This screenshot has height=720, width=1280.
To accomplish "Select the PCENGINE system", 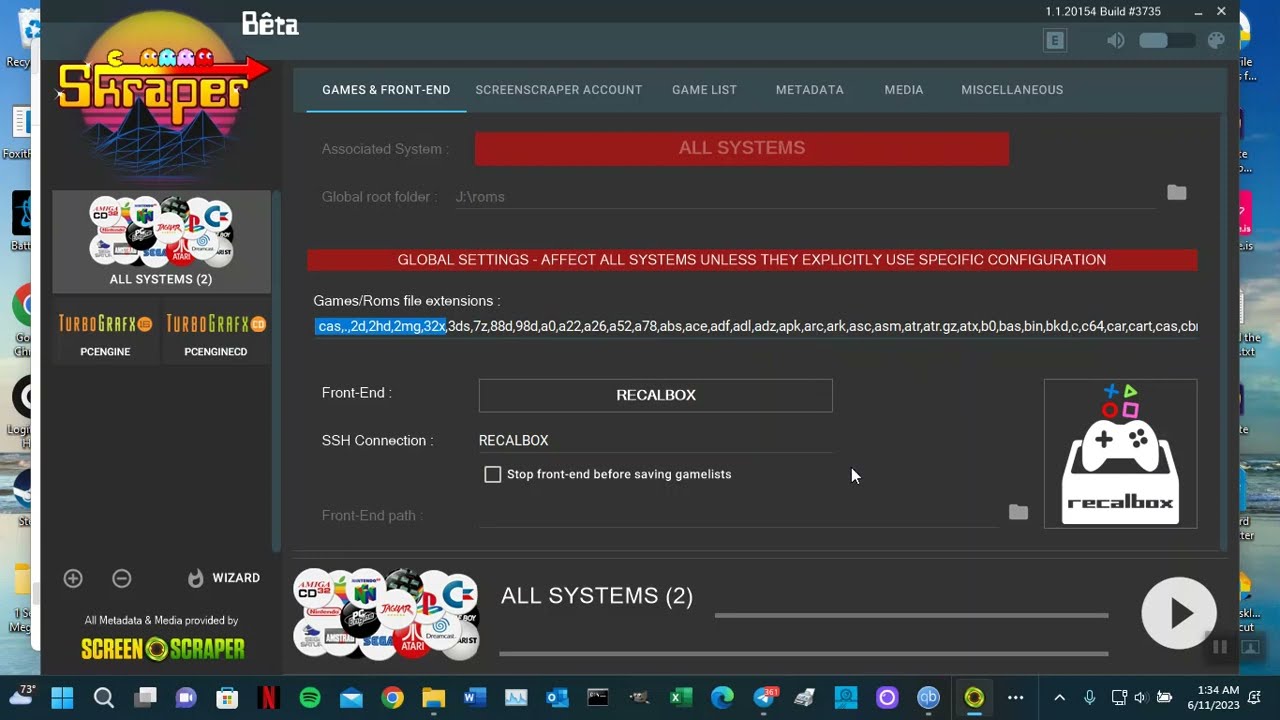I will tap(105, 333).
